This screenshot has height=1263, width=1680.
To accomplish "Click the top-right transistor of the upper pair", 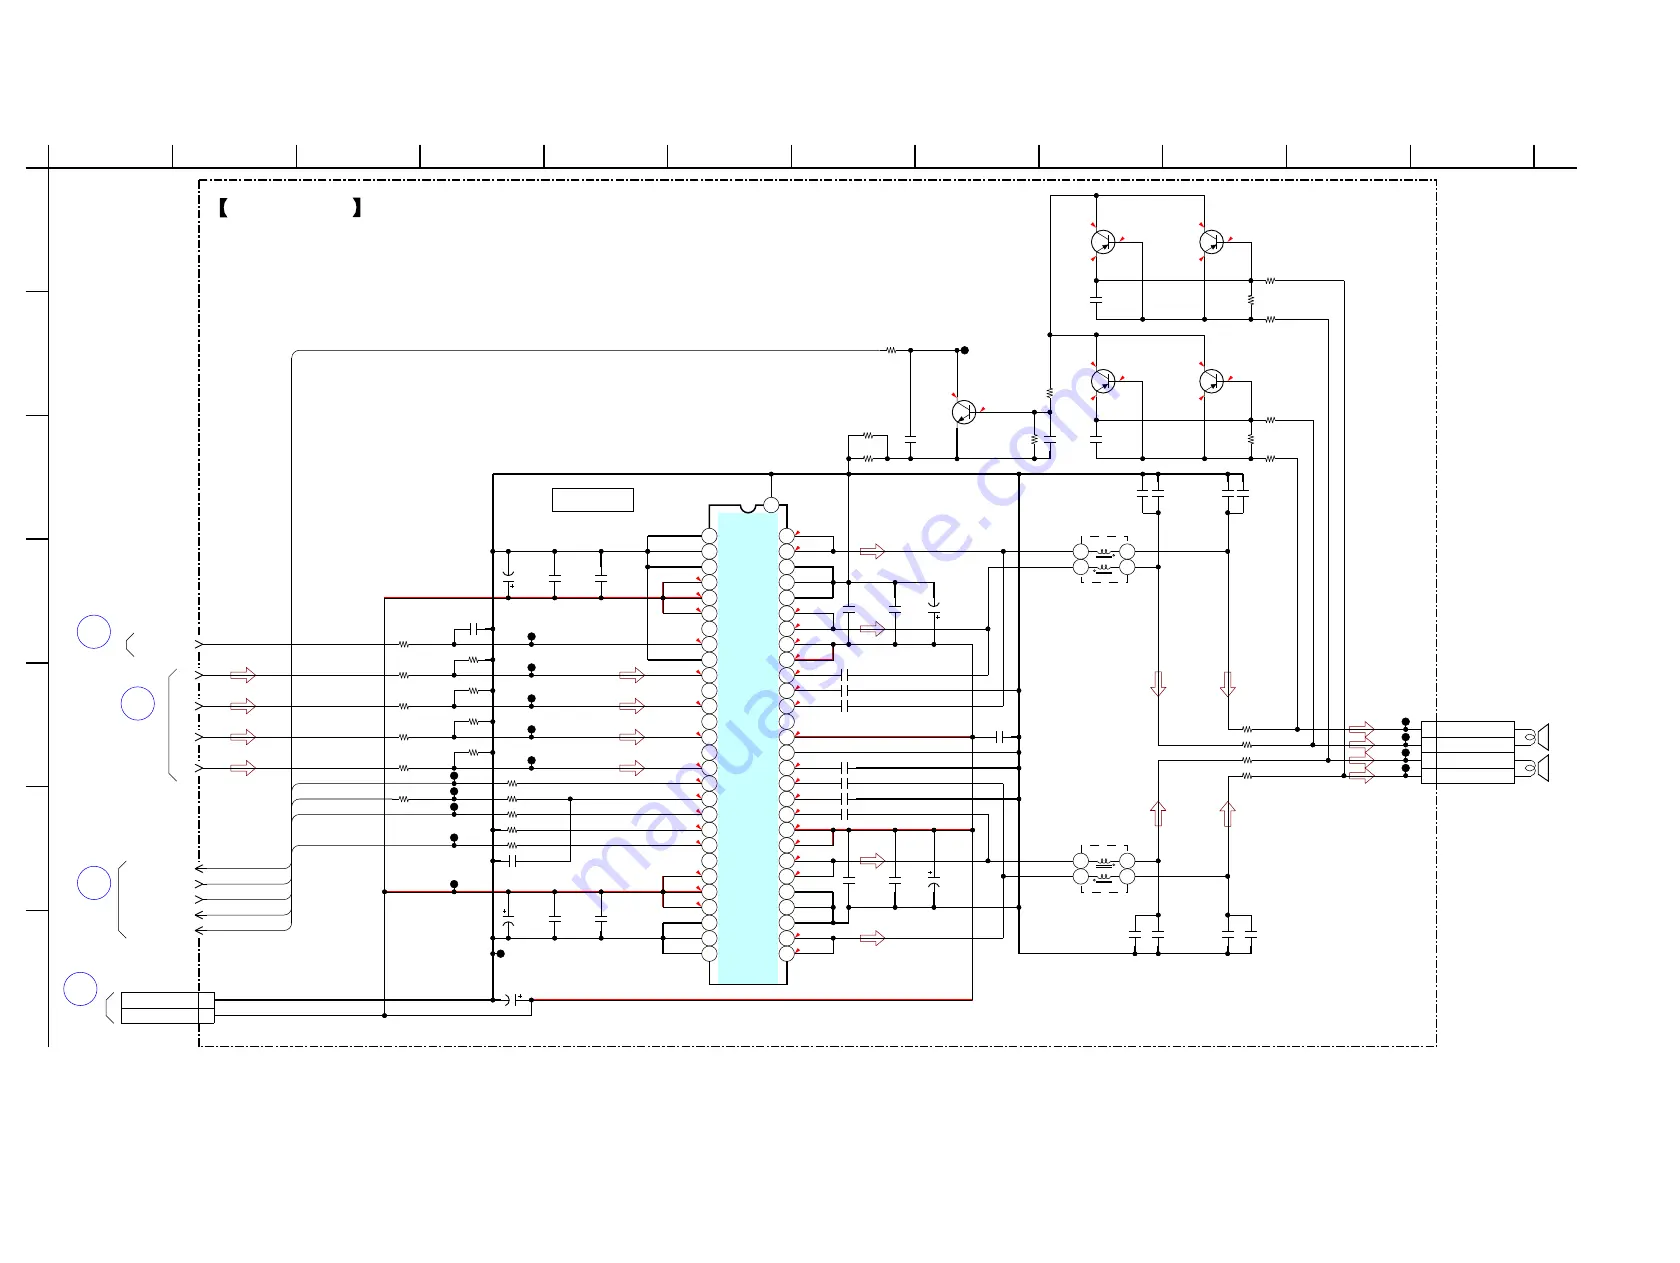I will click(x=1211, y=242).
